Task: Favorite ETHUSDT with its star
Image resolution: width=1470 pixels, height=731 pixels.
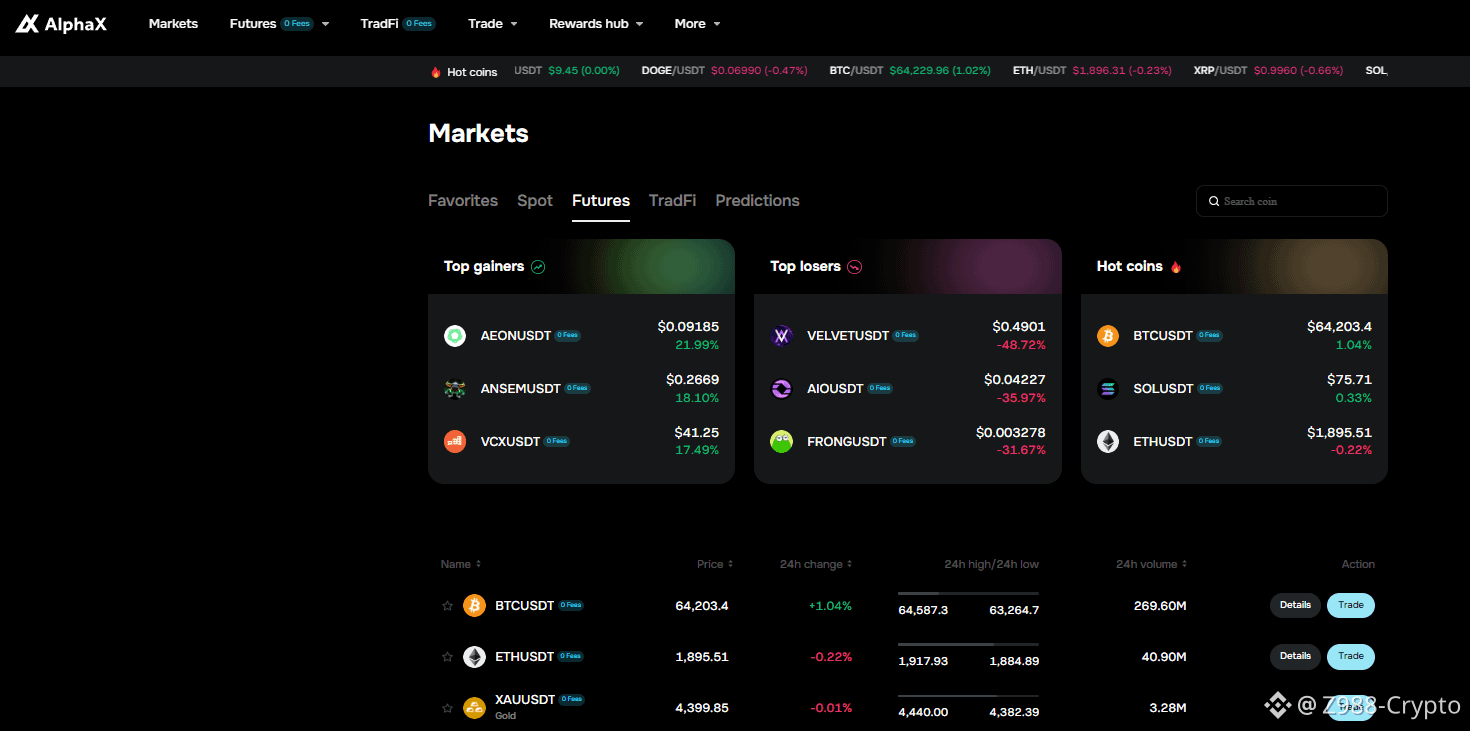Action: pos(447,657)
